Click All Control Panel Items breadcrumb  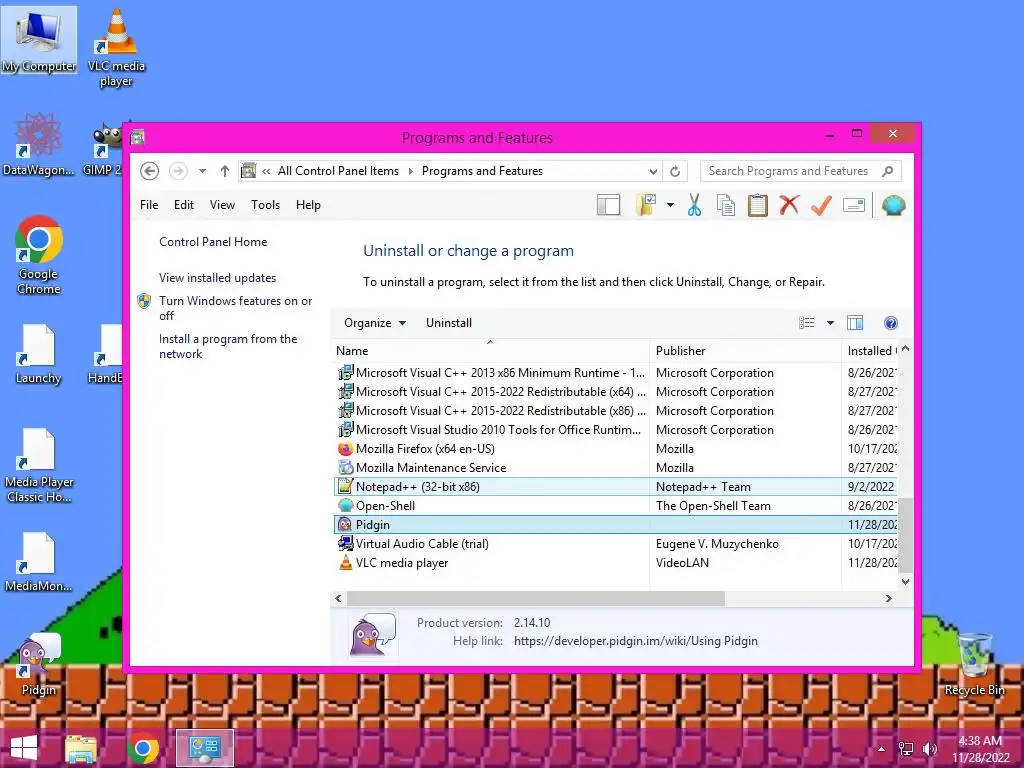click(x=338, y=171)
